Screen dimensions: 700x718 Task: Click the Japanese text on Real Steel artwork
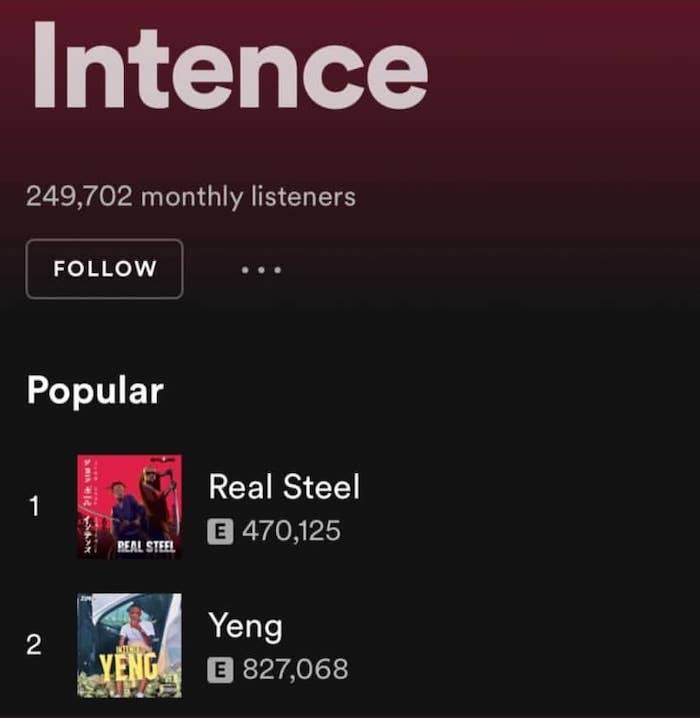click(x=87, y=506)
